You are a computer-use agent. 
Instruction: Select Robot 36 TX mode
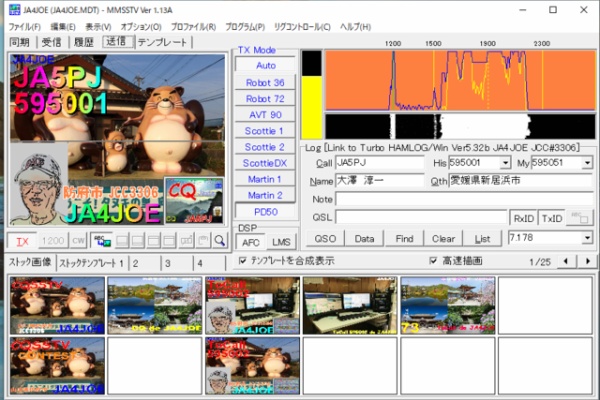(x=264, y=83)
